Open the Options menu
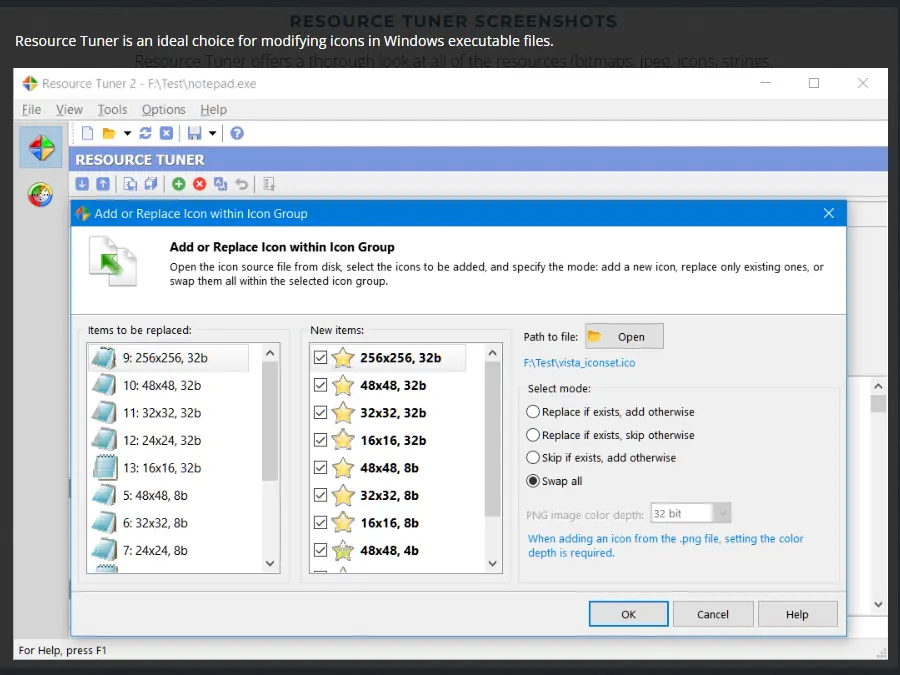This screenshot has width=900, height=675. (x=164, y=110)
